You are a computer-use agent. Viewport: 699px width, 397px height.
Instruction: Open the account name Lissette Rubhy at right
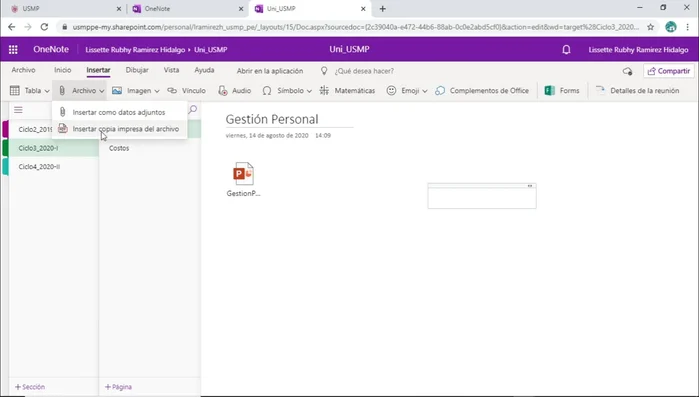tap(638, 49)
